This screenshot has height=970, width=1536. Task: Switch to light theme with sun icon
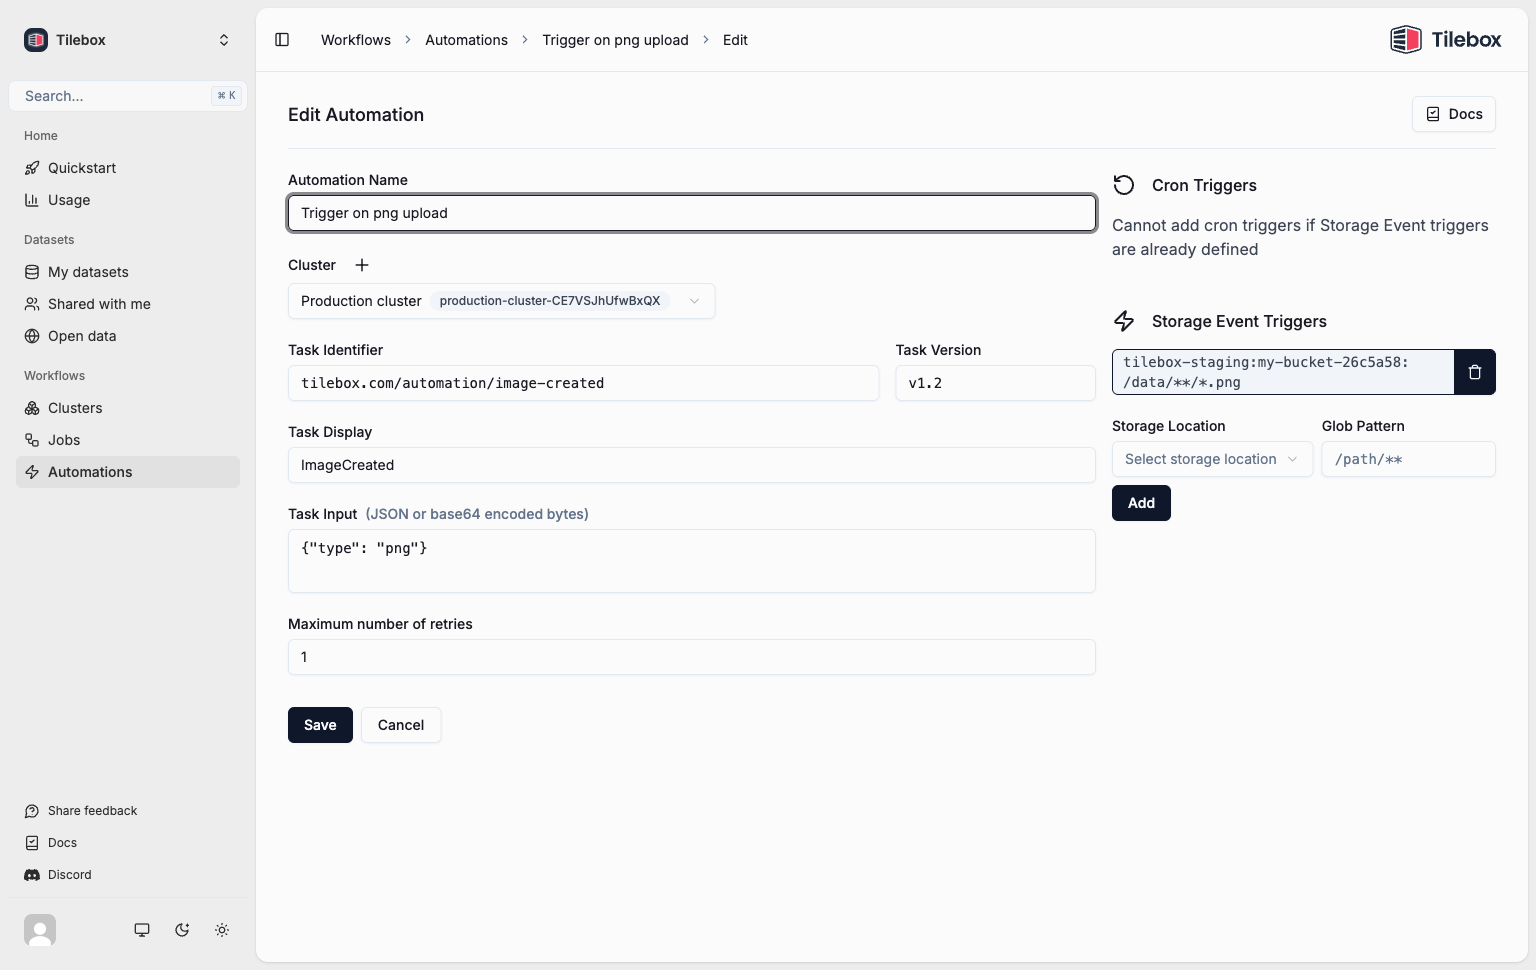(x=222, y=929)
